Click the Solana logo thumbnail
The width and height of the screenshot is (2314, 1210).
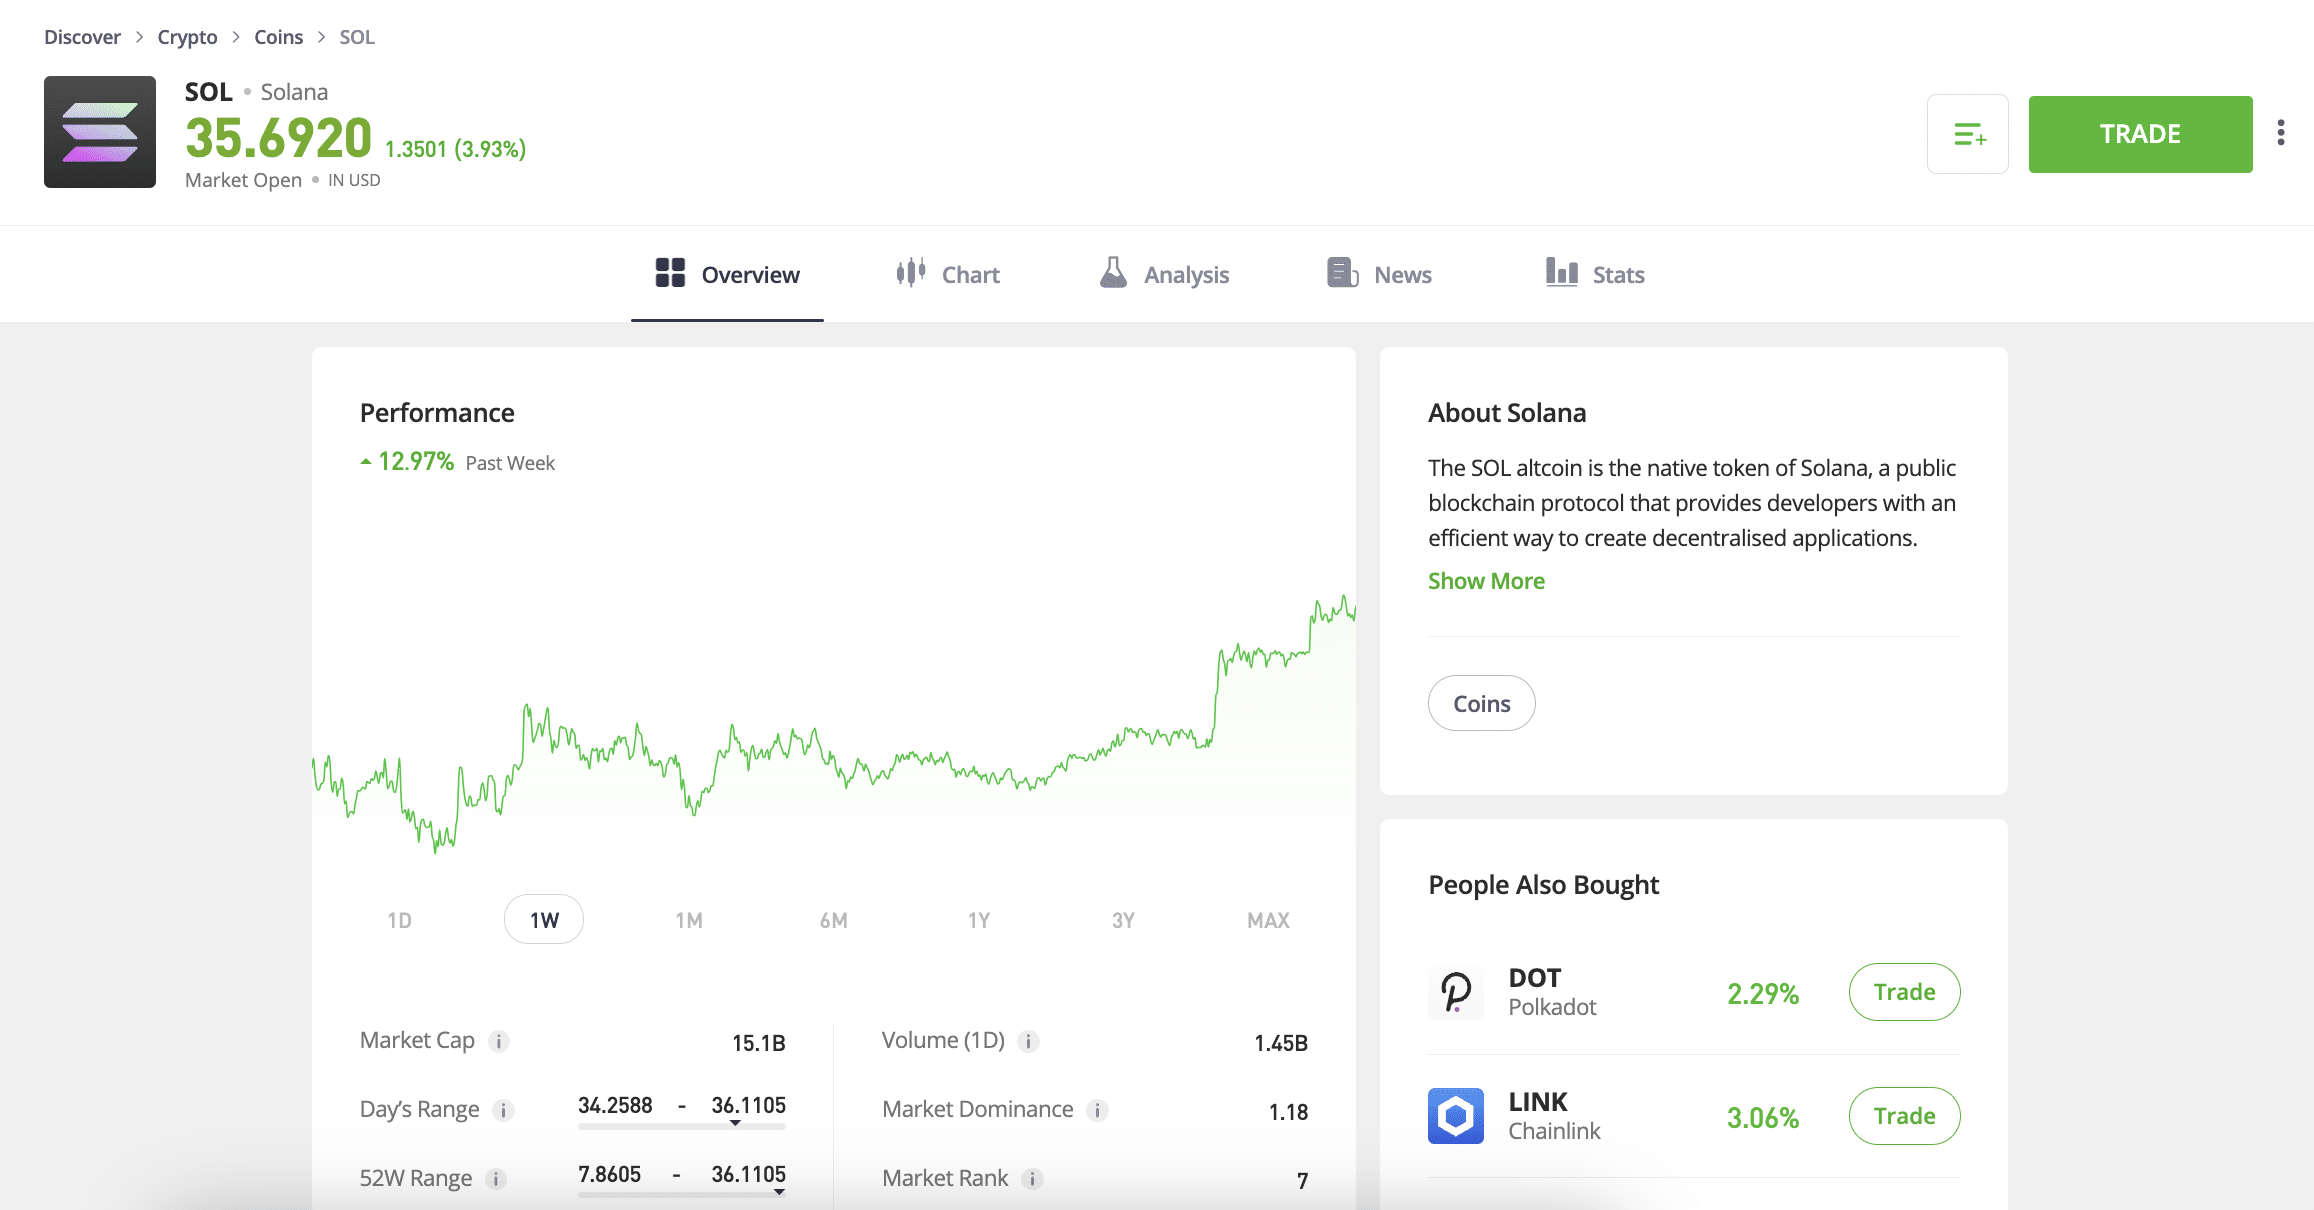pyautogui.click(x=100, y=132)
